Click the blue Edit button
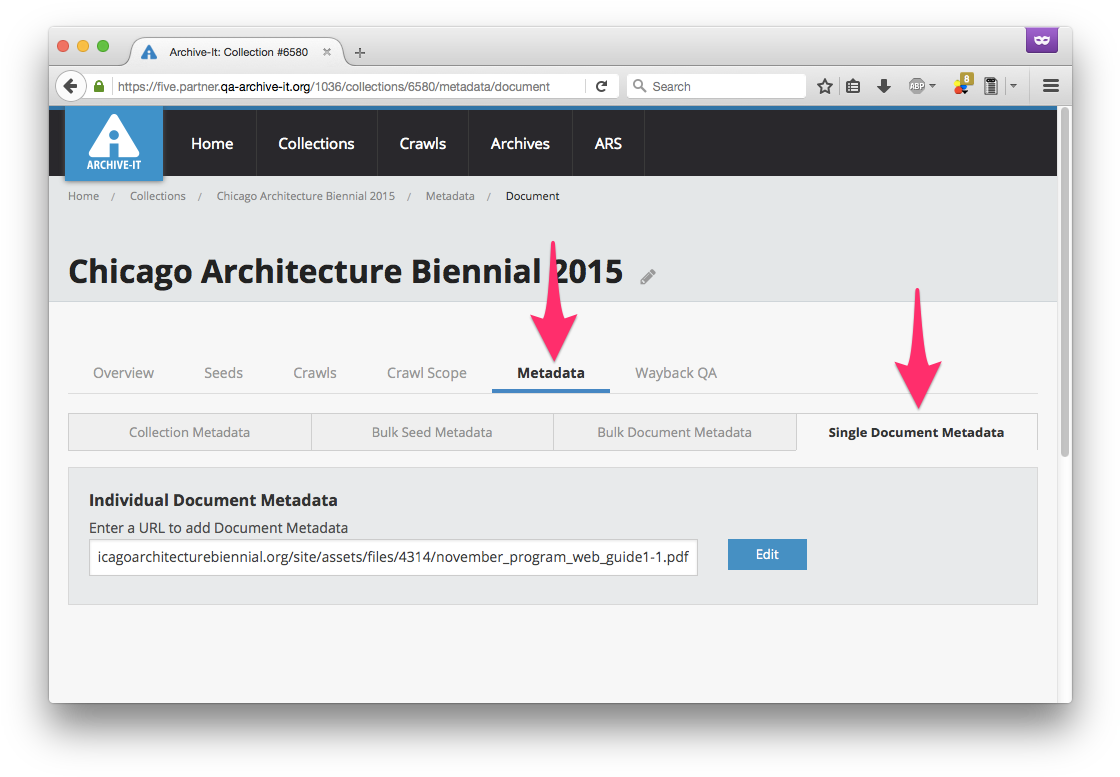This screenshot has height=777, width=1120. 767,554
